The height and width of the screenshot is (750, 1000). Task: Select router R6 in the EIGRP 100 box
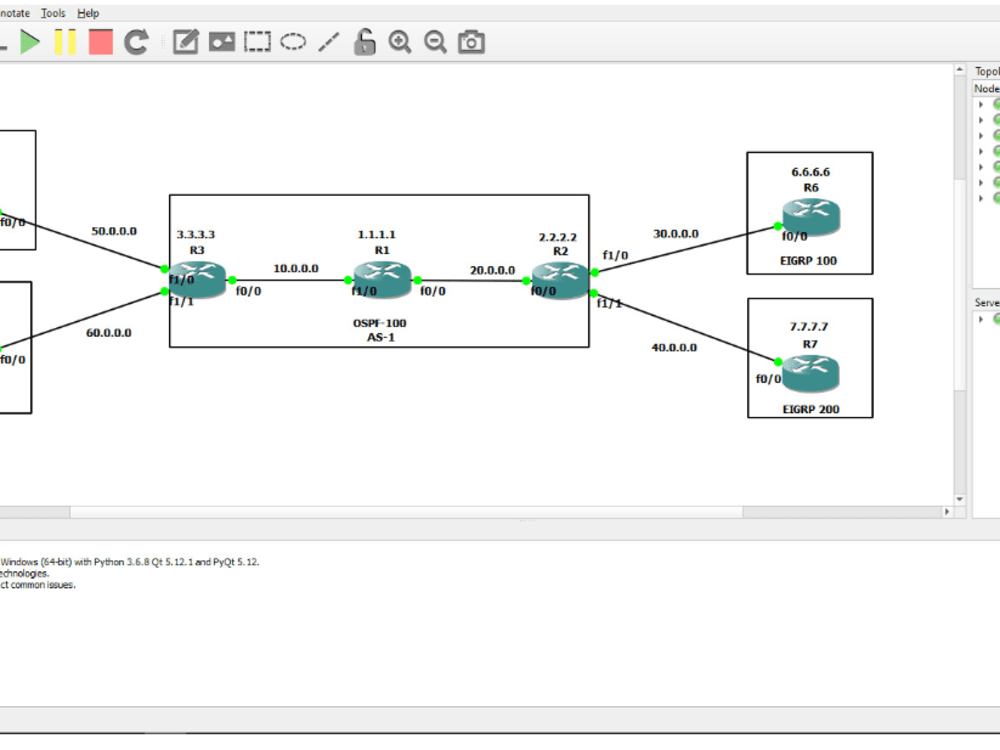[x=810, y=213]
